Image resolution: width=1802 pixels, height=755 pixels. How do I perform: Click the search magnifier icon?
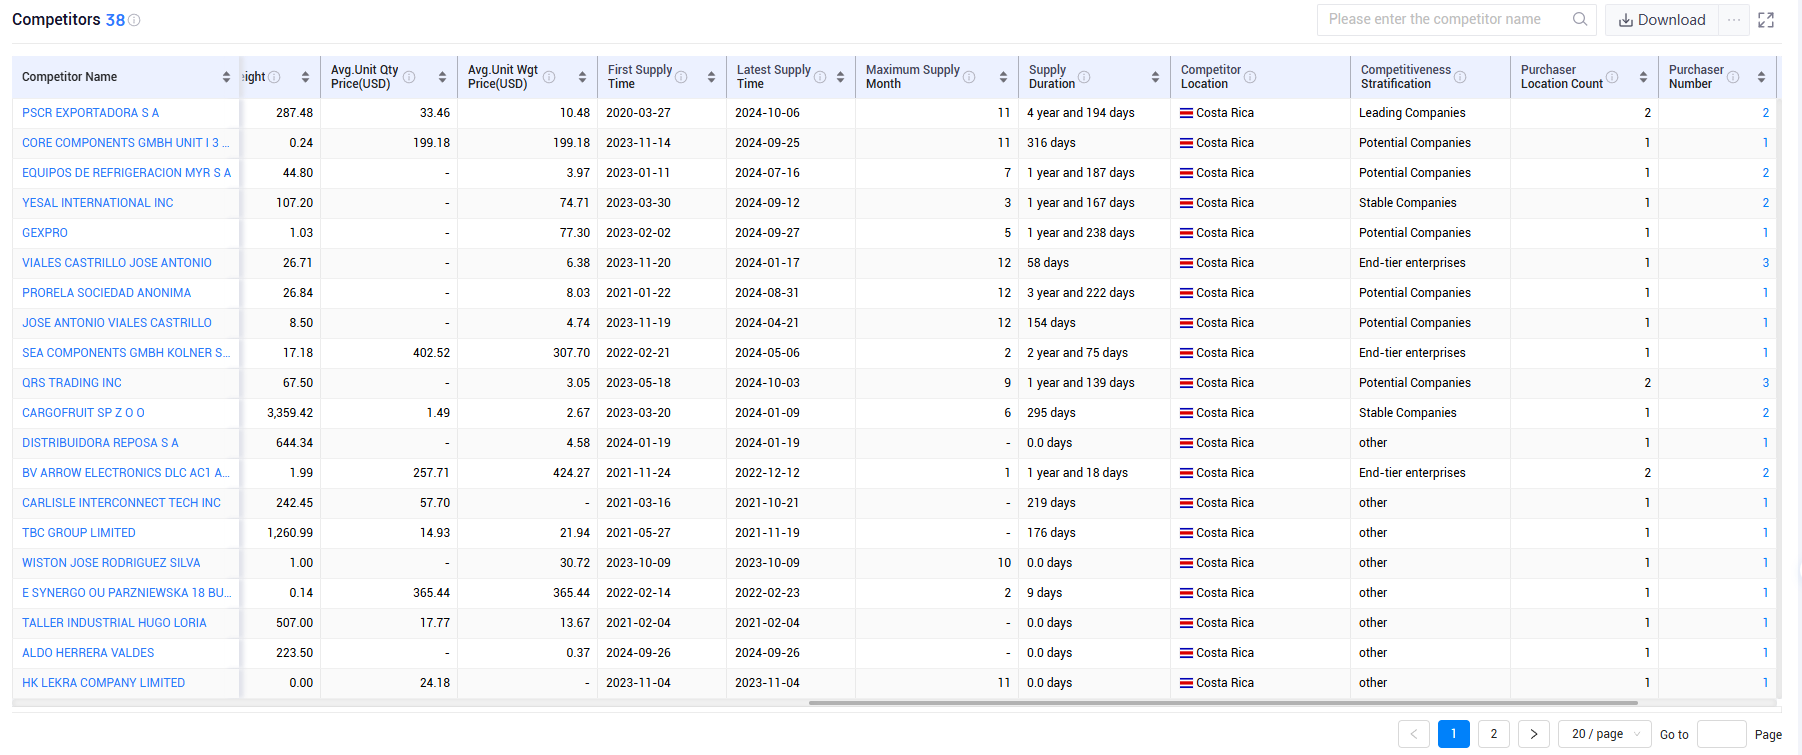pyautogui.click(x=1580, y=19)
